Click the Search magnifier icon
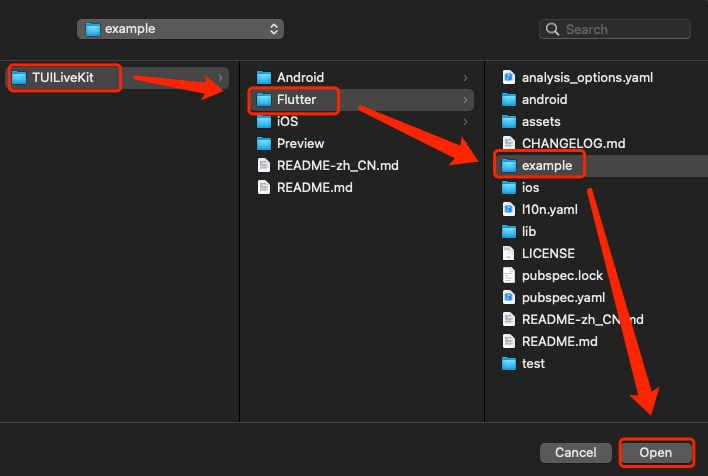The width and height of the screenshot is (708, 476). (x=552, y=29)
